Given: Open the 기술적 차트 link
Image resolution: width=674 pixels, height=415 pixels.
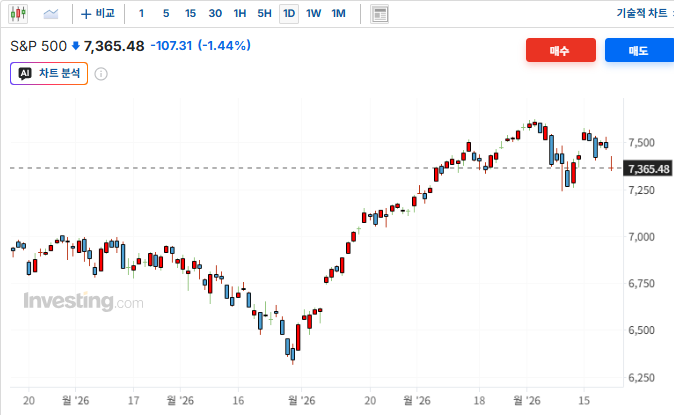Looking at the screenshot, I should [642, 13].
